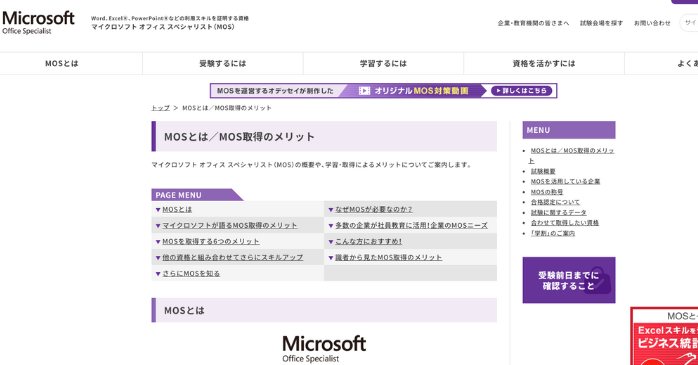
Task: Jump to さらにMOSを知る section
Action: [191, 274]
